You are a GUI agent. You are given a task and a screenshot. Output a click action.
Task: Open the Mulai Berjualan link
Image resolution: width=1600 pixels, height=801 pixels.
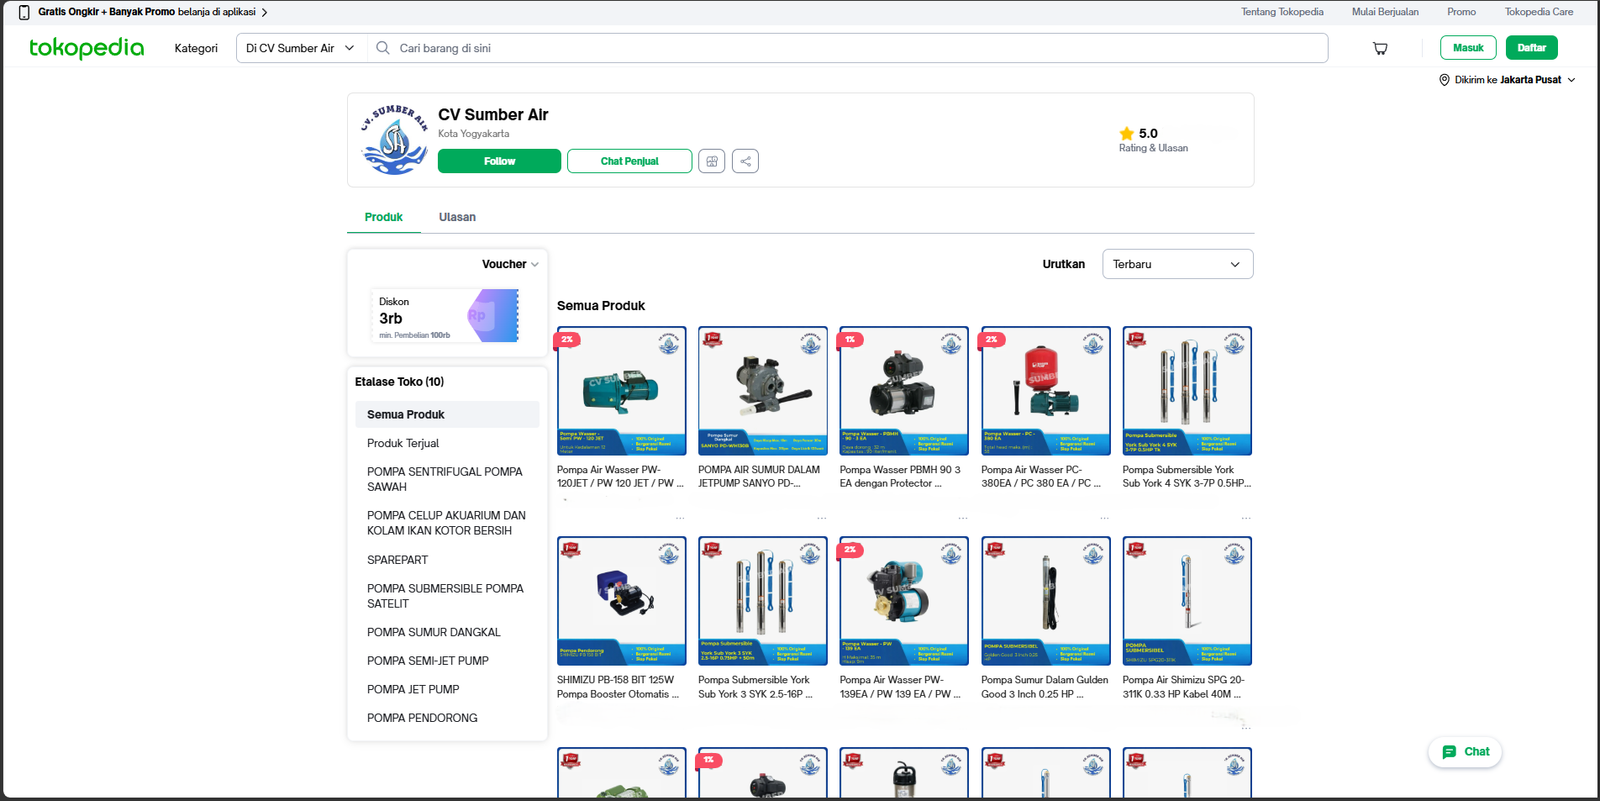pyautogui.click(x=1385, y=12)
